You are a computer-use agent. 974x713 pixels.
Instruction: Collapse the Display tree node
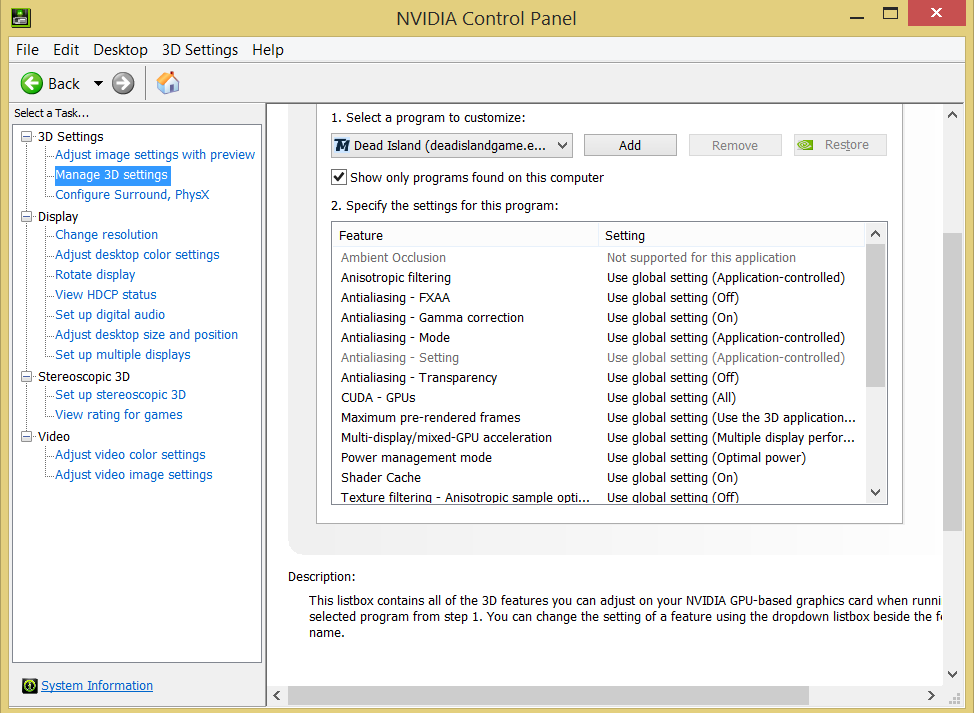pos(27,216)
